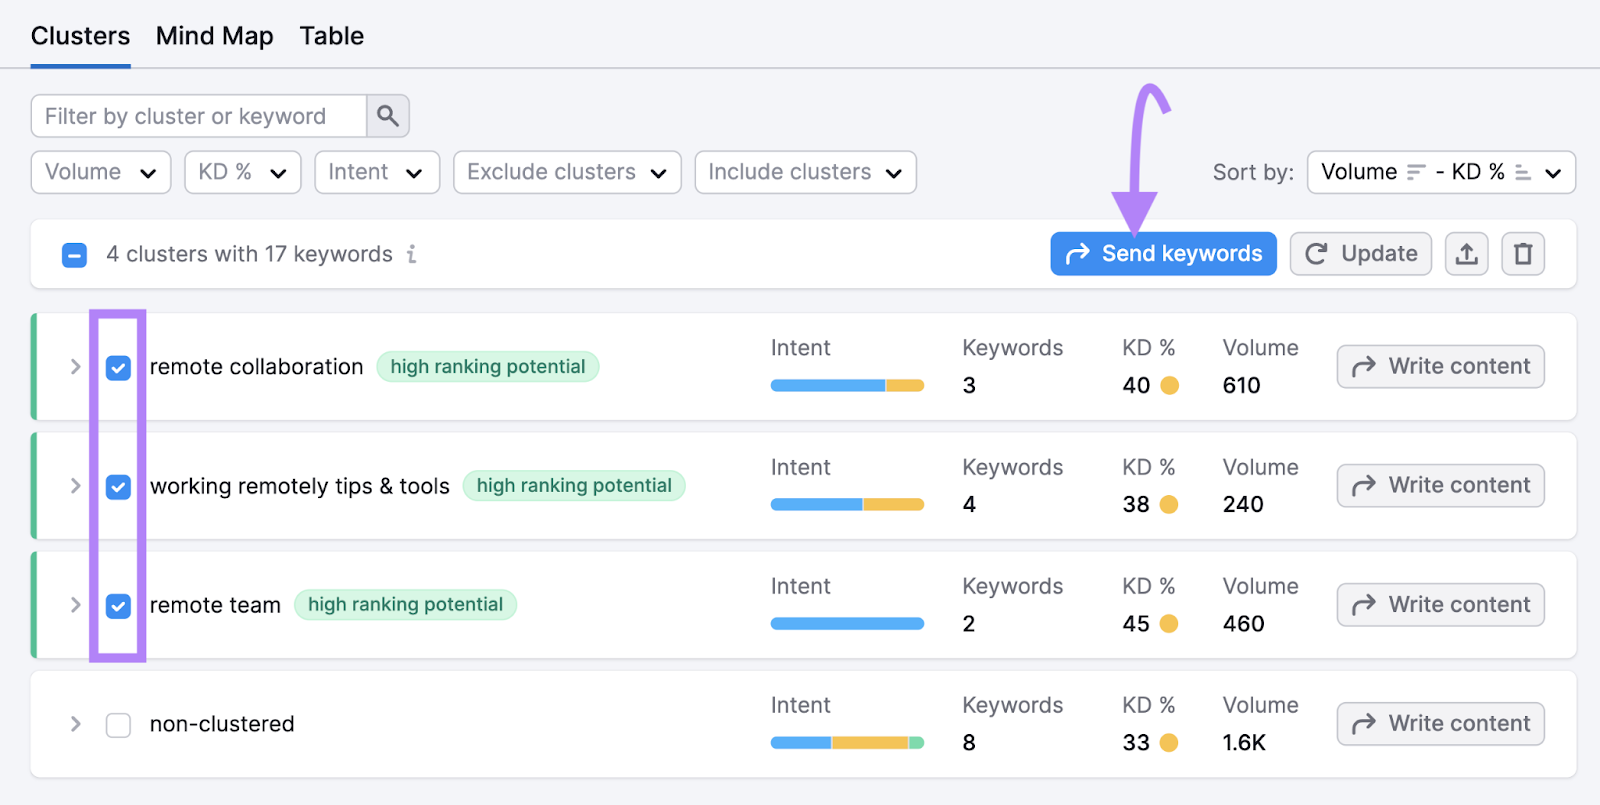Click the info icon beside keywords count
The height and width of the screenshot is (805, 1600).
point(411,254)
